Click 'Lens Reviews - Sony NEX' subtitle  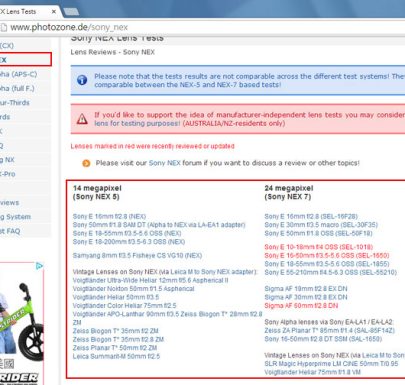[113, 52]
